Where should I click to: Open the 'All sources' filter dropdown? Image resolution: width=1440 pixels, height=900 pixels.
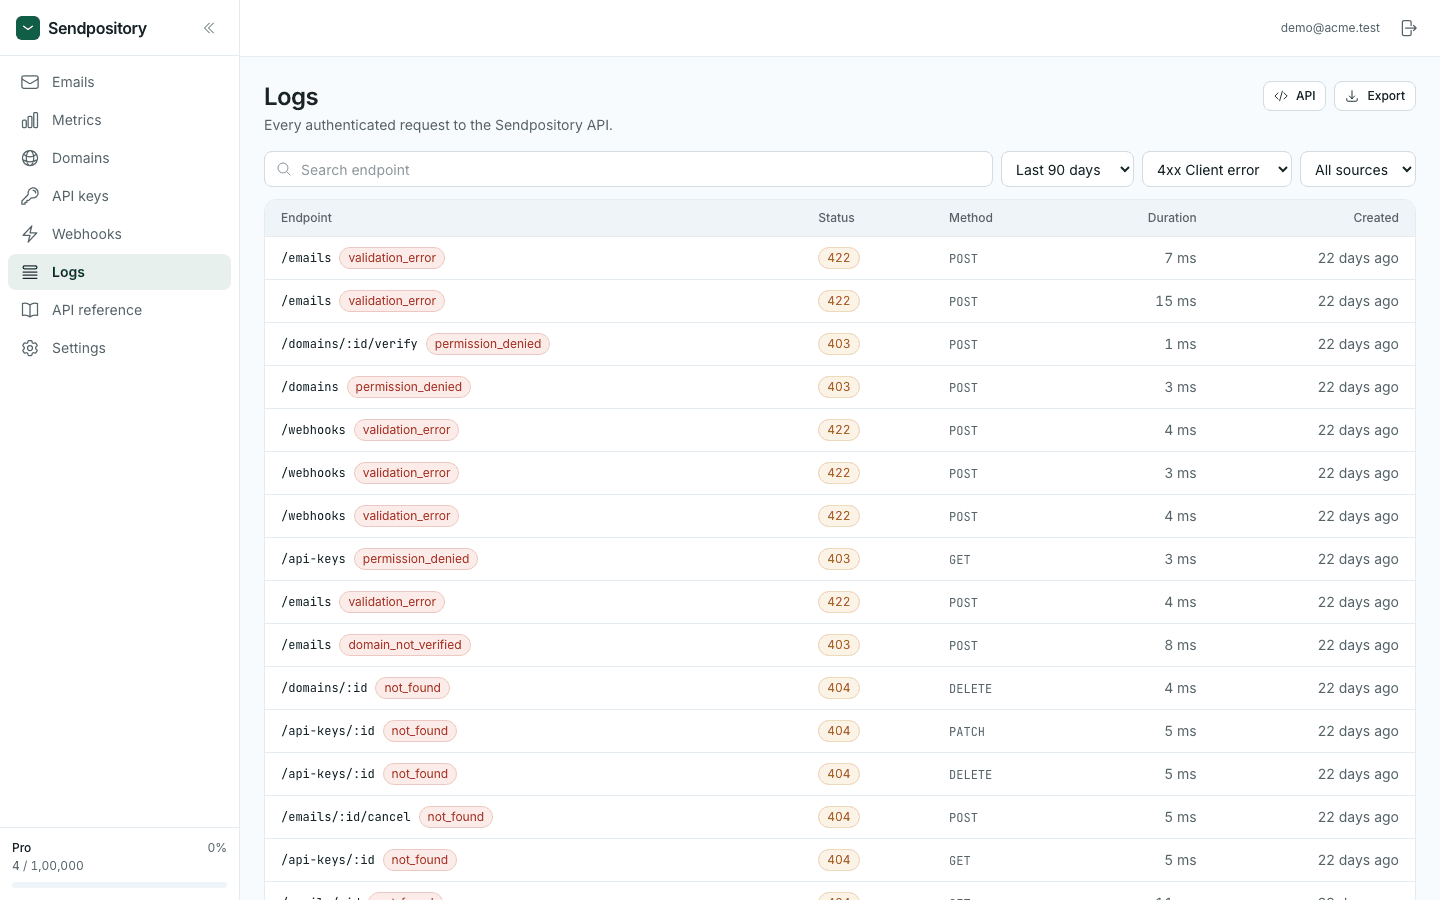(1358, 169)
